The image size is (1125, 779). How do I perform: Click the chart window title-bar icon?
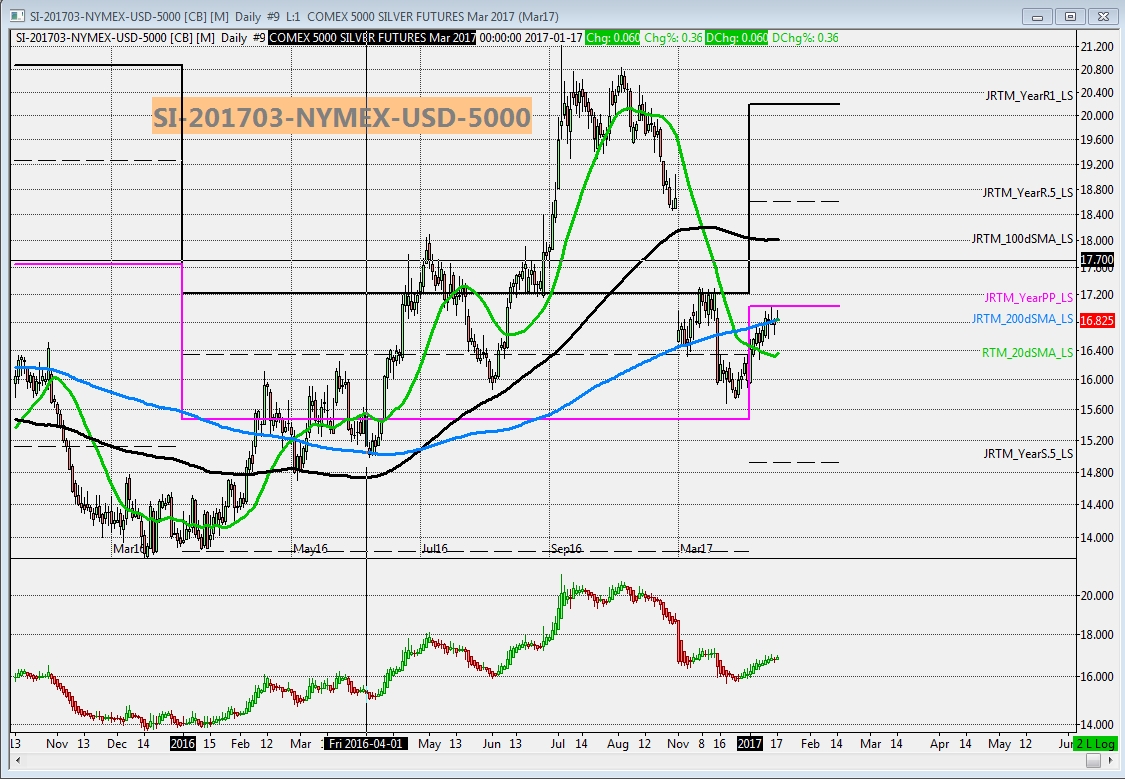tap(18, 16)
